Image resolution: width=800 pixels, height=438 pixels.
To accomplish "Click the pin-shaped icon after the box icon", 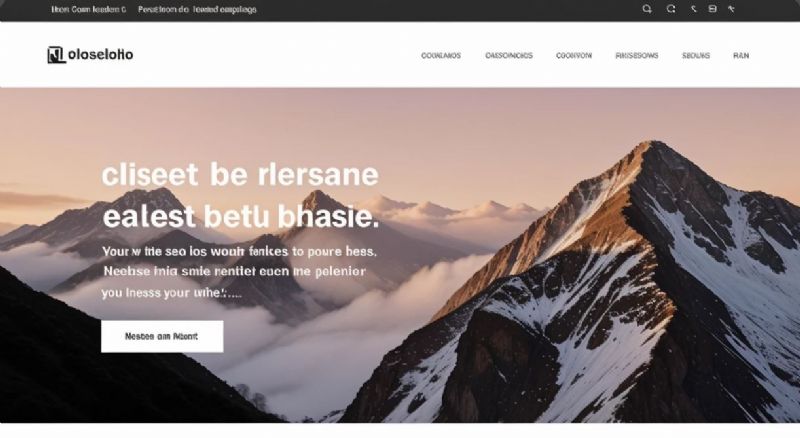I will coord(731,9).
